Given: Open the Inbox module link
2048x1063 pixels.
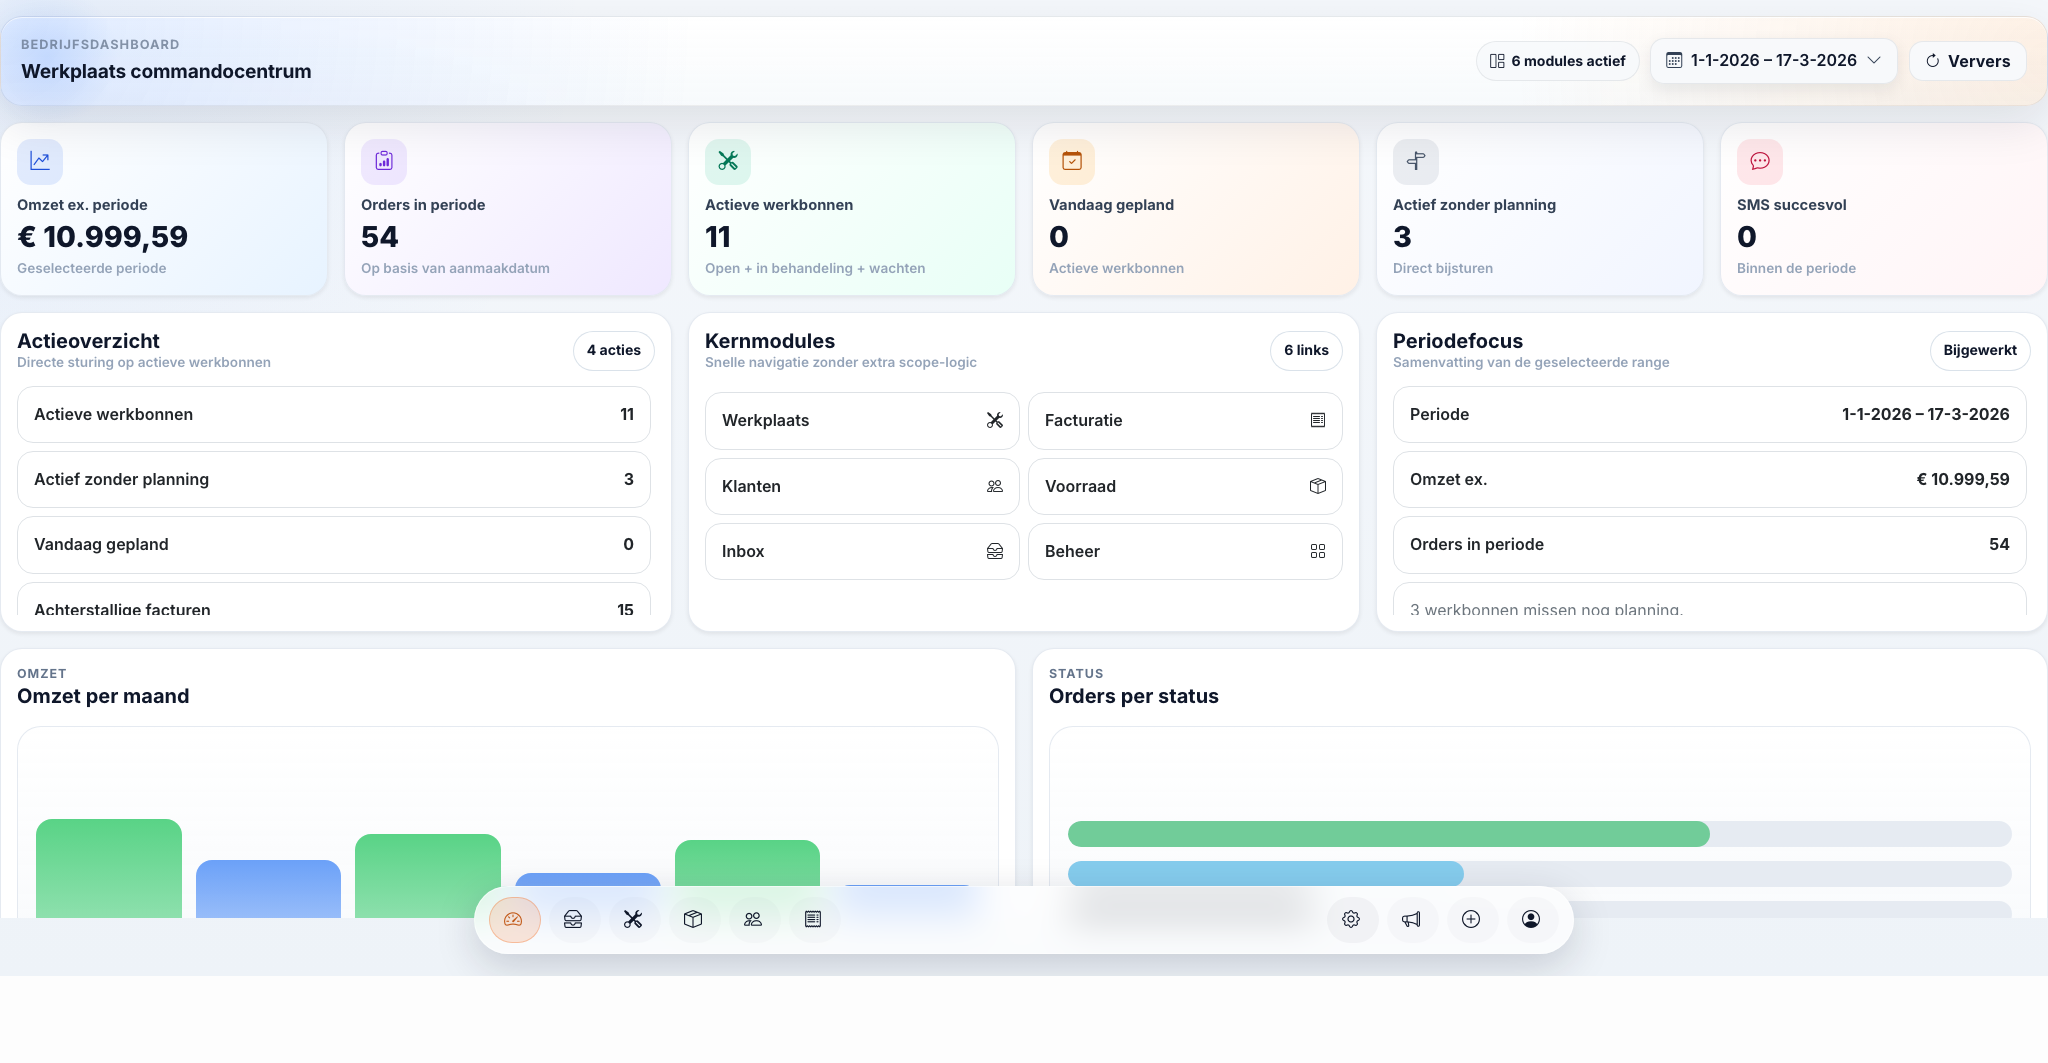Looking at the screenshot, I should [862, 551].
